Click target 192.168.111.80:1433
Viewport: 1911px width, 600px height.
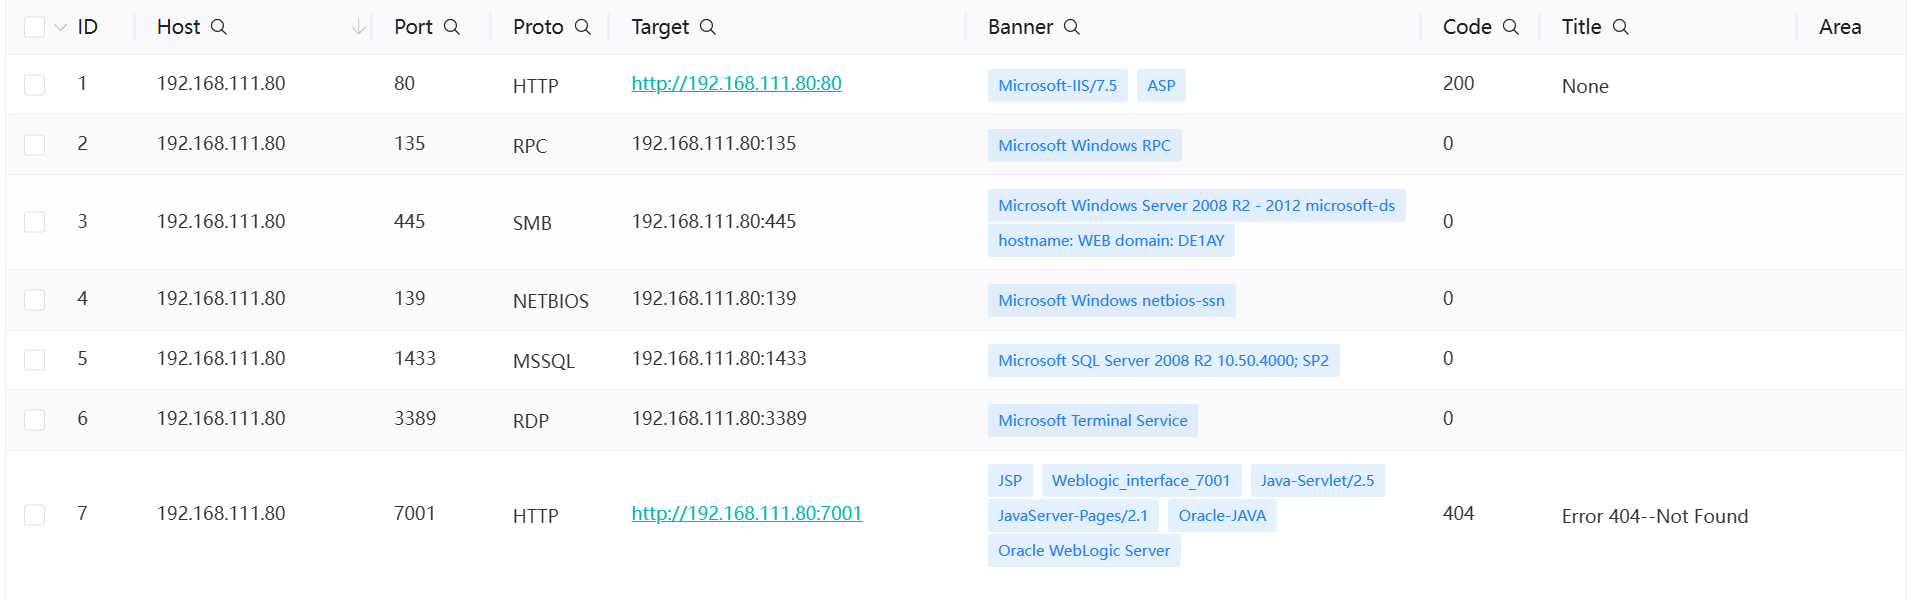pos(718,359)
